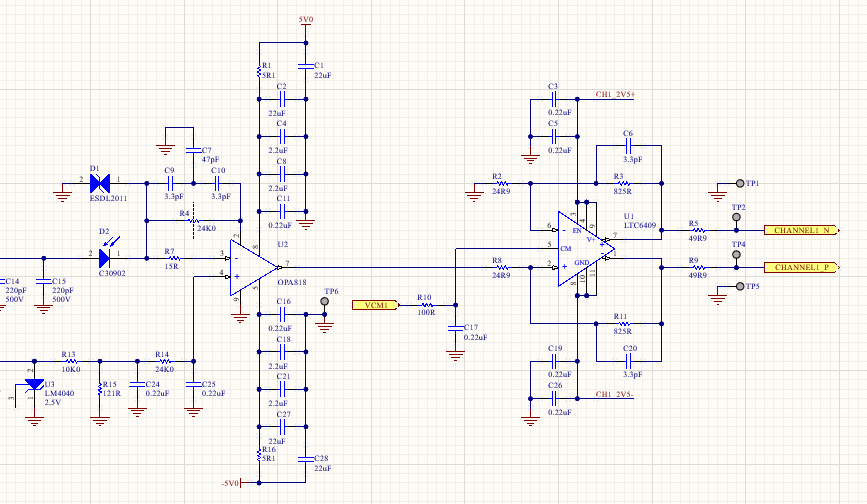Select the OPA818 op-amp symbol U2
The image size is (867, 504).
pyautogui.click(x=254, y=265)
